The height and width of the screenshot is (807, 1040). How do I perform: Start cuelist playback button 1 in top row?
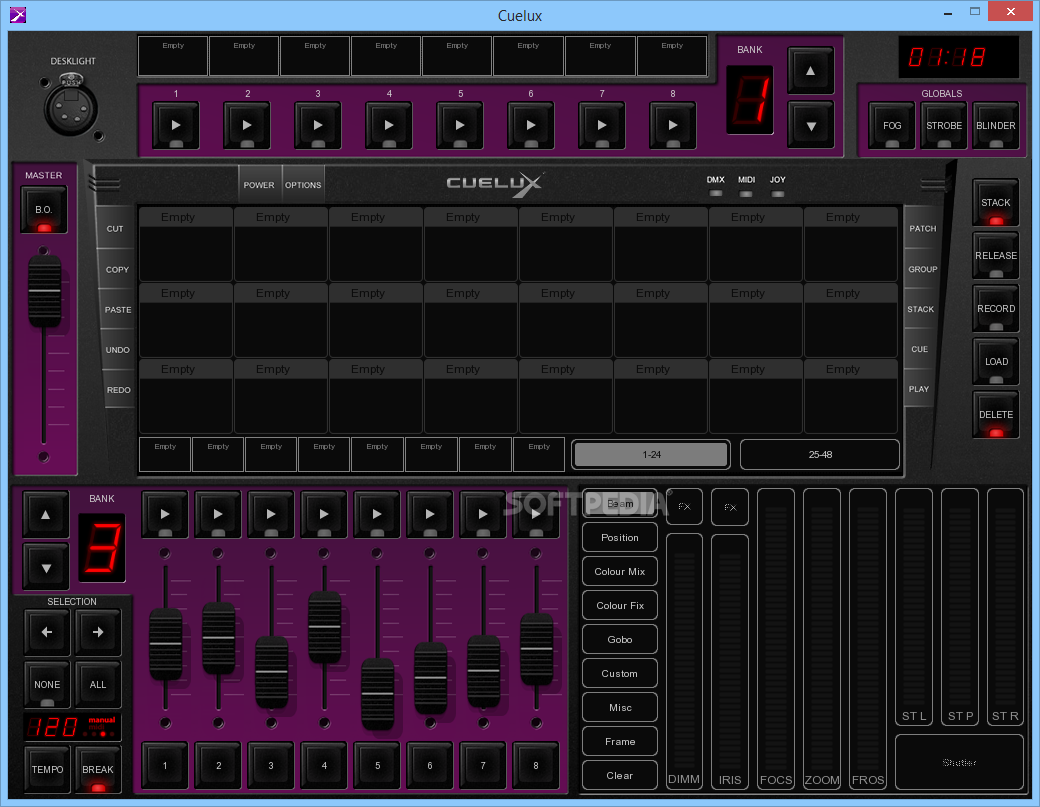point(176,125)
